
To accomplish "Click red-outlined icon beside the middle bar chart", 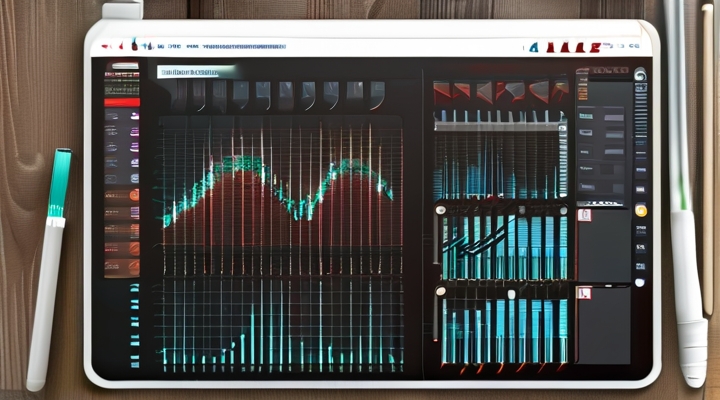I will click(585, 214).
